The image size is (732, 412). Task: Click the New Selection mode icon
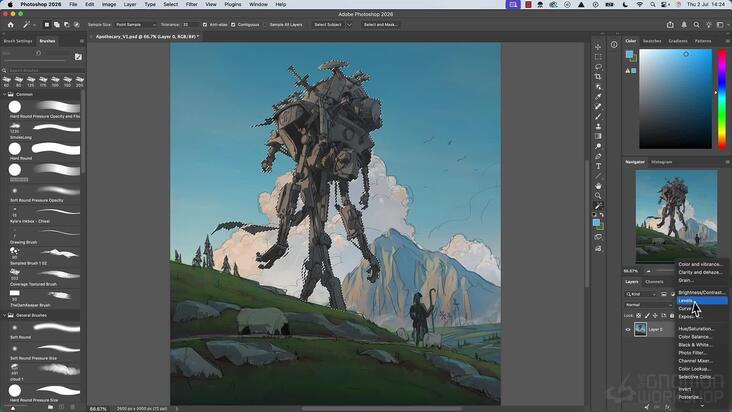(47, 25)
